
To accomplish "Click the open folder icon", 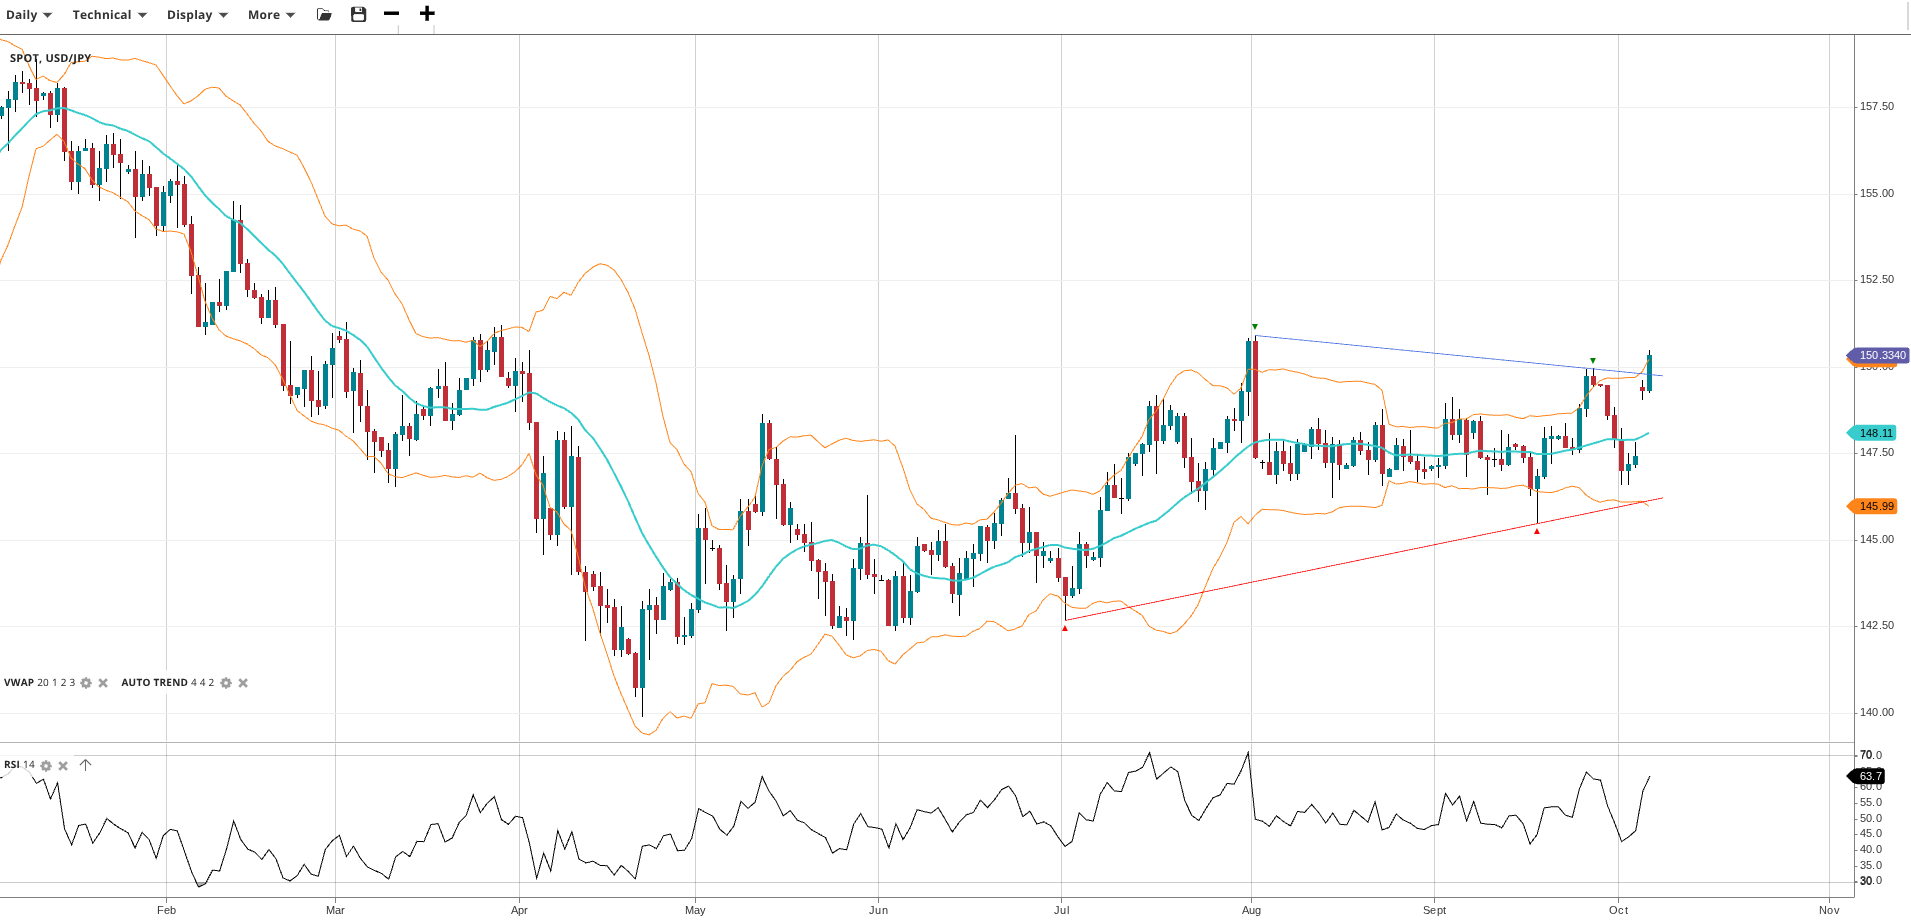I will pyautogui.click(x=324, y=15).
